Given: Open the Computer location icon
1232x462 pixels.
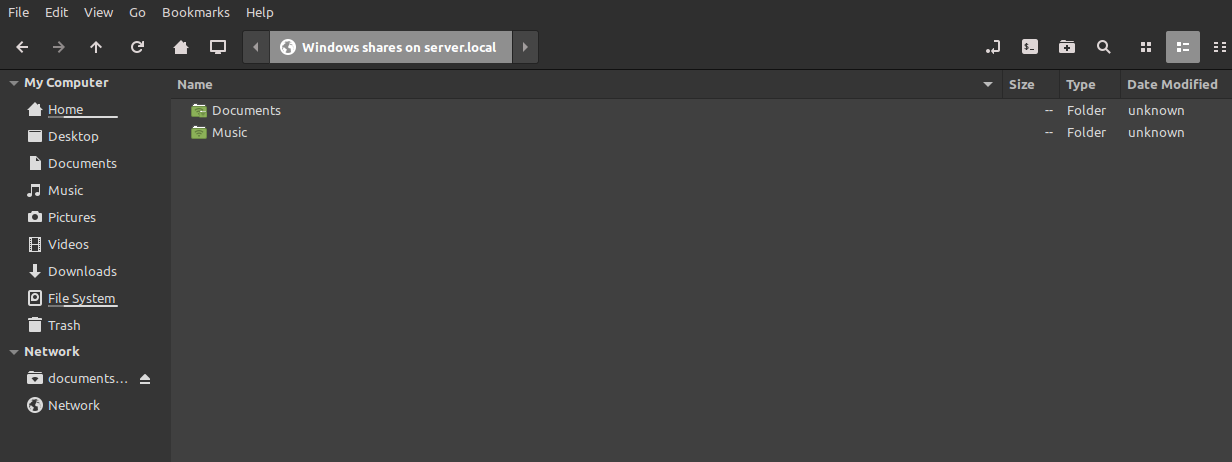Looking at the screenshot, I should tap(217, 47).
